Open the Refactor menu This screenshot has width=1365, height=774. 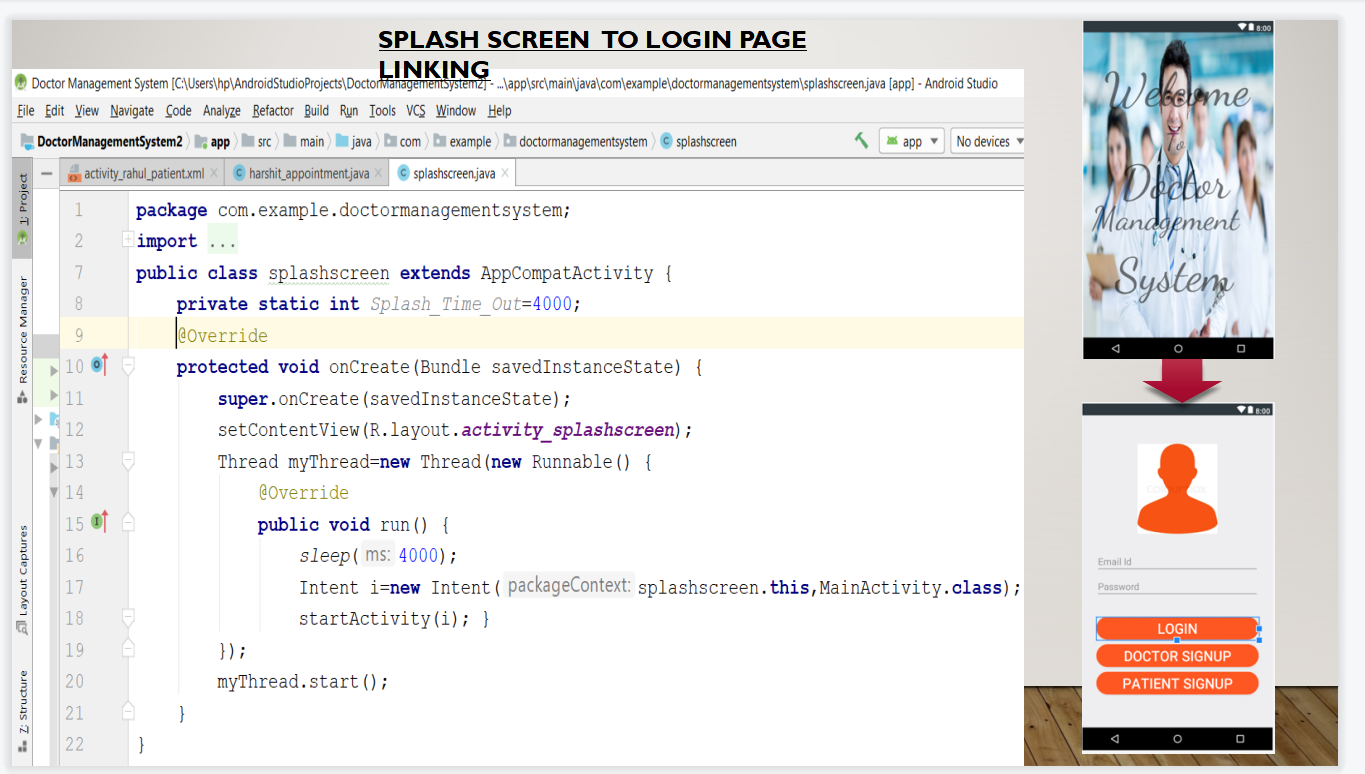[x=273, y=111]
